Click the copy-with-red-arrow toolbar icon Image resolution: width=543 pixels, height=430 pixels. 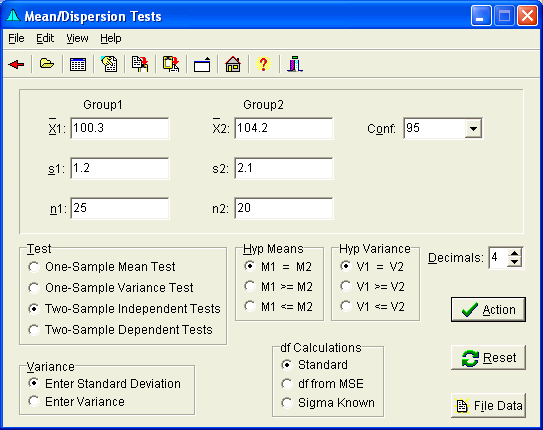(x=140, y=64)
